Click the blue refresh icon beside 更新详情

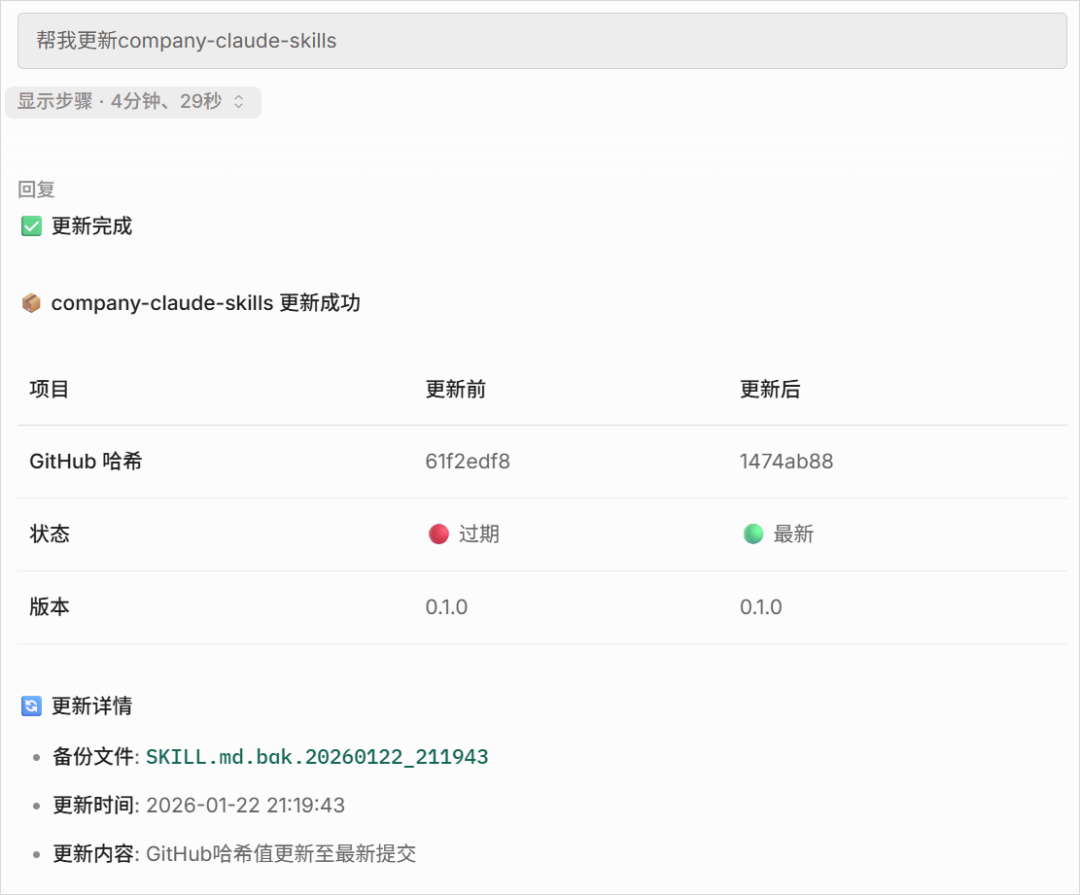[x=31, y=706]
